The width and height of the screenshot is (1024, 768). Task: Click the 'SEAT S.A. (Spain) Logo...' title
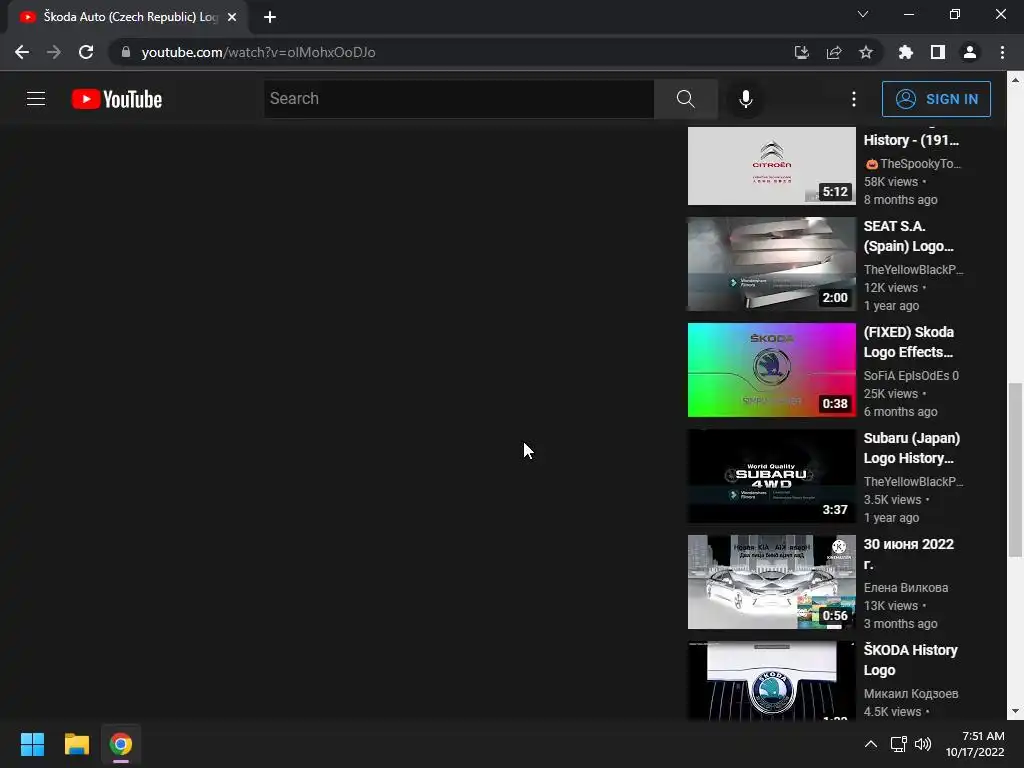click(x=908, y=236)
